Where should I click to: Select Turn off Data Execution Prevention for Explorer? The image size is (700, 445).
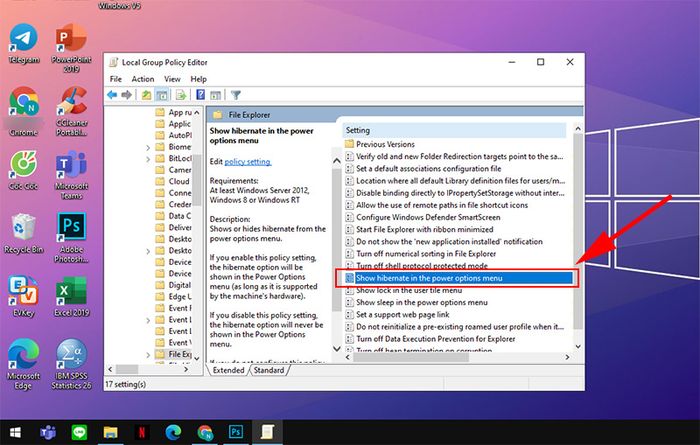(x=430, y=339)
